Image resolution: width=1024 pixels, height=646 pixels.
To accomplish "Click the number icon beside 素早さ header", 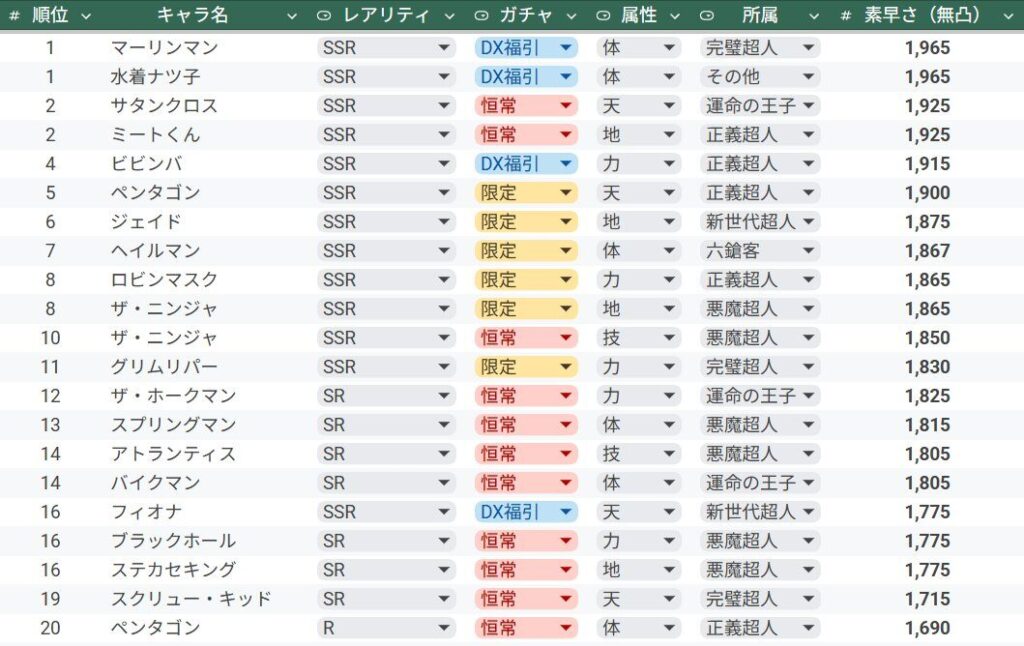I will [846, 16].
